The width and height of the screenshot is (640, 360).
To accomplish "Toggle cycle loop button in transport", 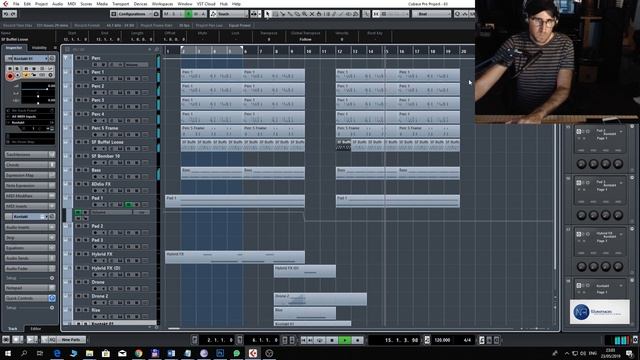I will (320, 340).
